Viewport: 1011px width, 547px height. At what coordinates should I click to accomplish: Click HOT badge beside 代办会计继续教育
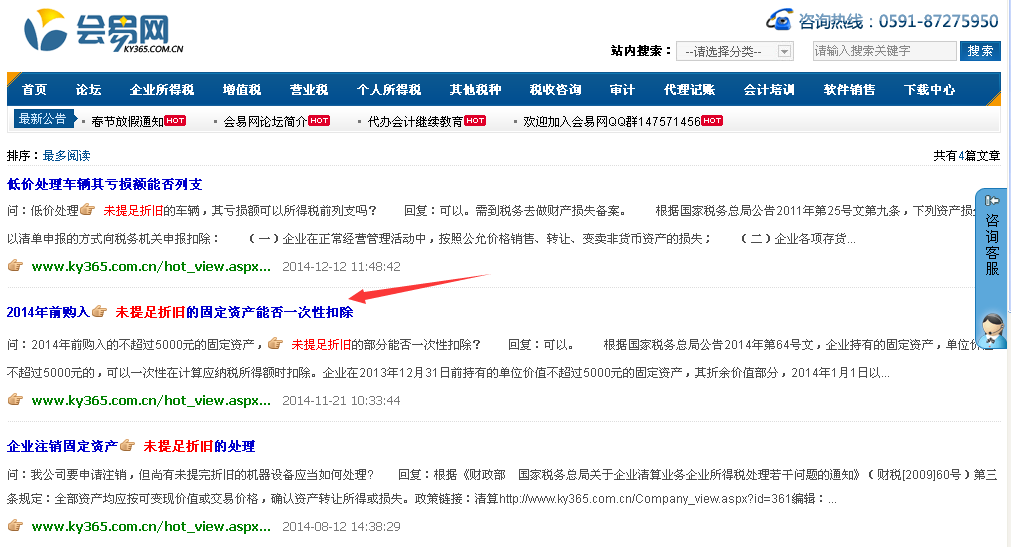475,121
